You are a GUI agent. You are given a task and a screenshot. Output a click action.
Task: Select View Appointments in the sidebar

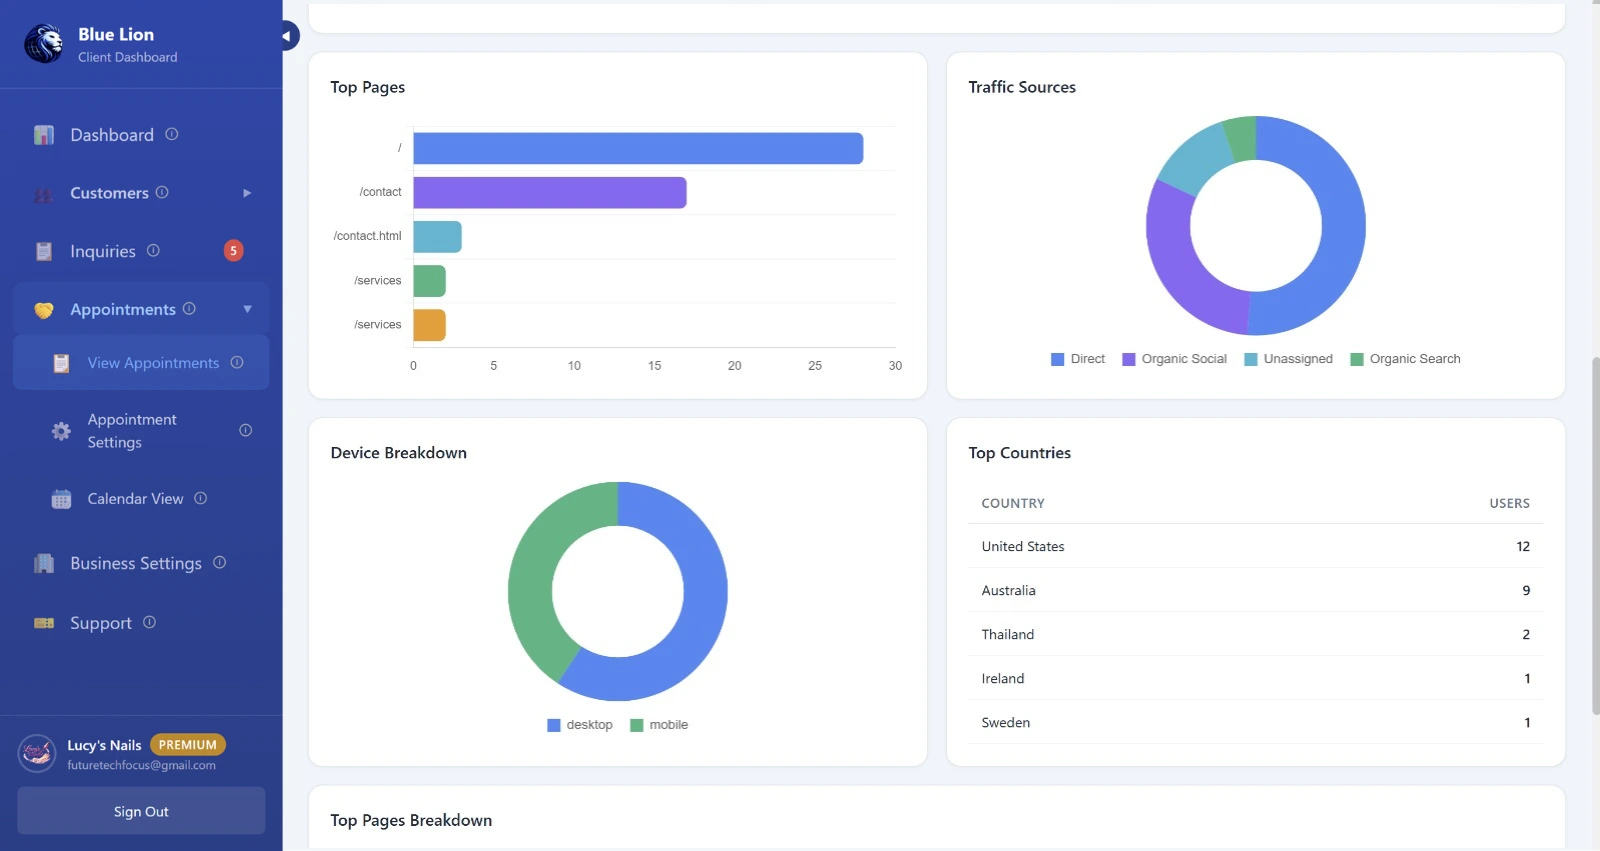(x=141, y=363)
